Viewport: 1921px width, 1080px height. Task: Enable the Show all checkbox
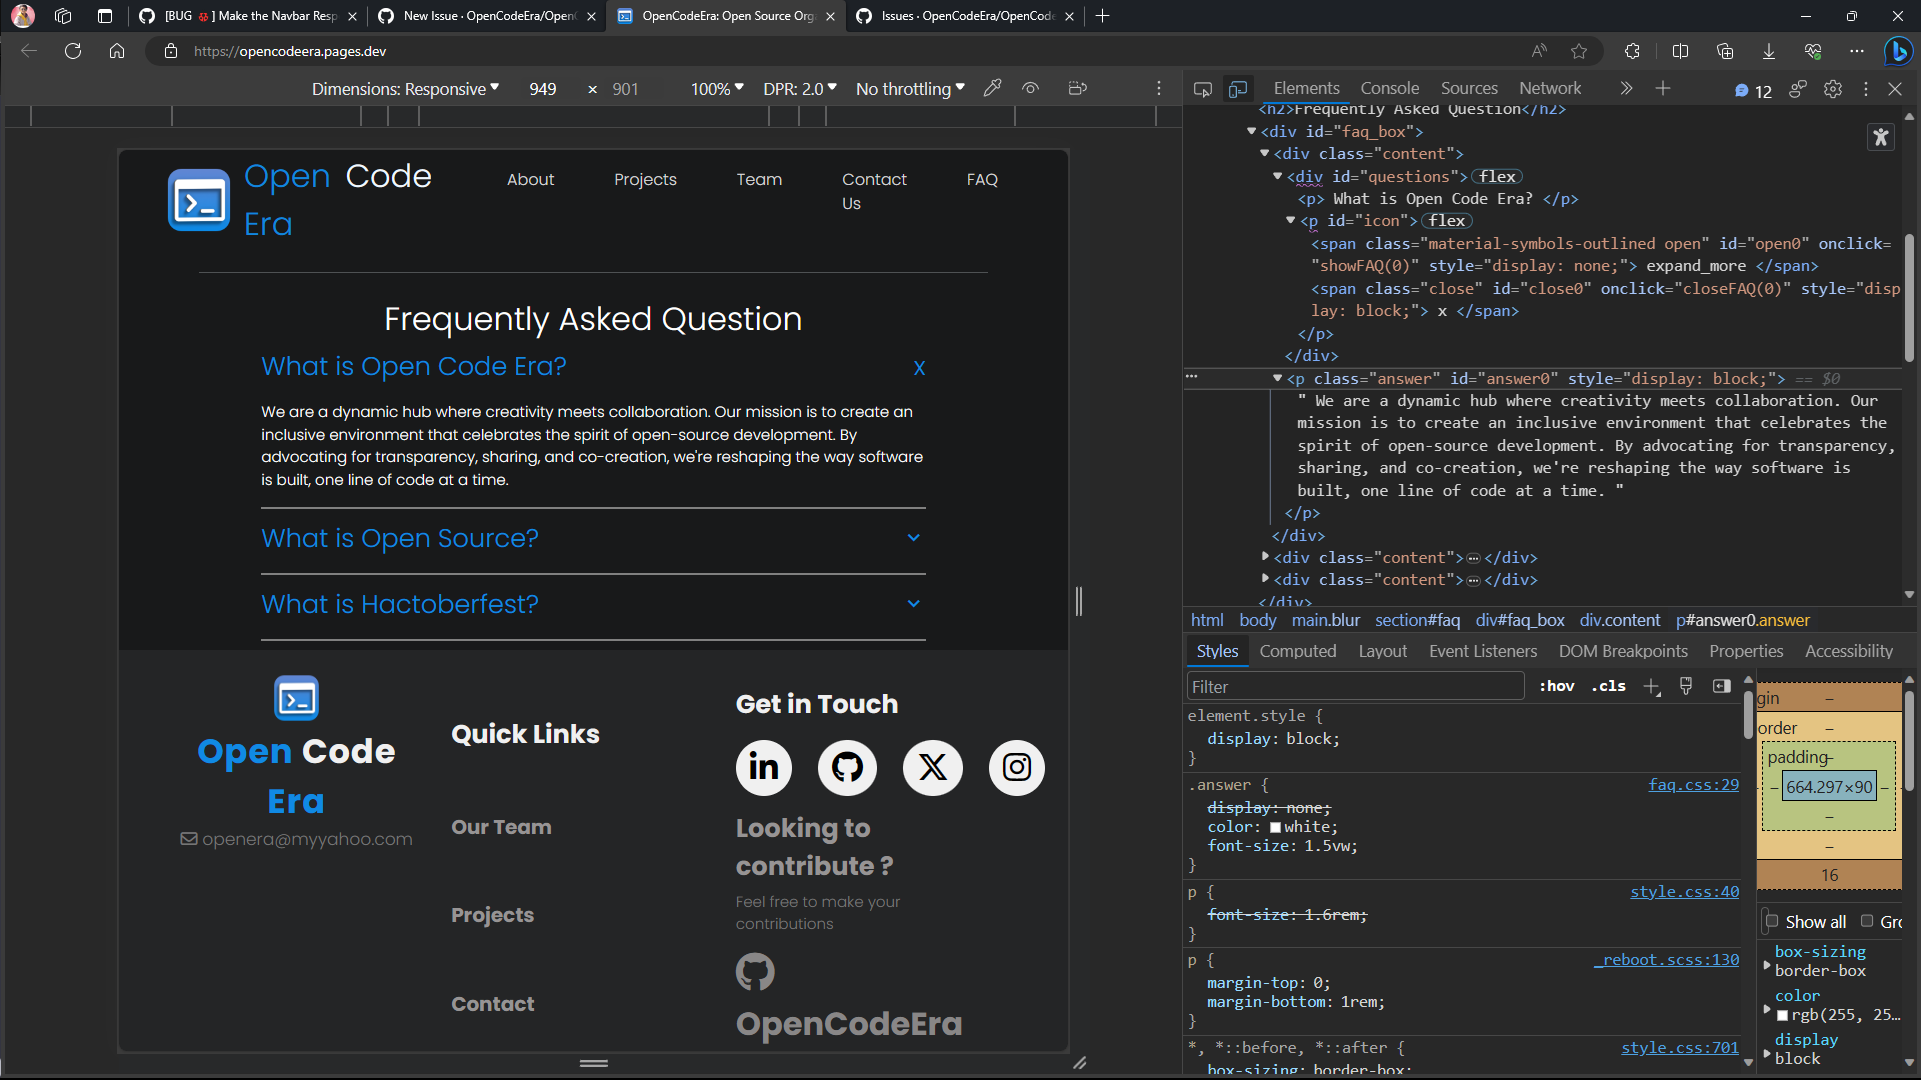click(1773, 921)
